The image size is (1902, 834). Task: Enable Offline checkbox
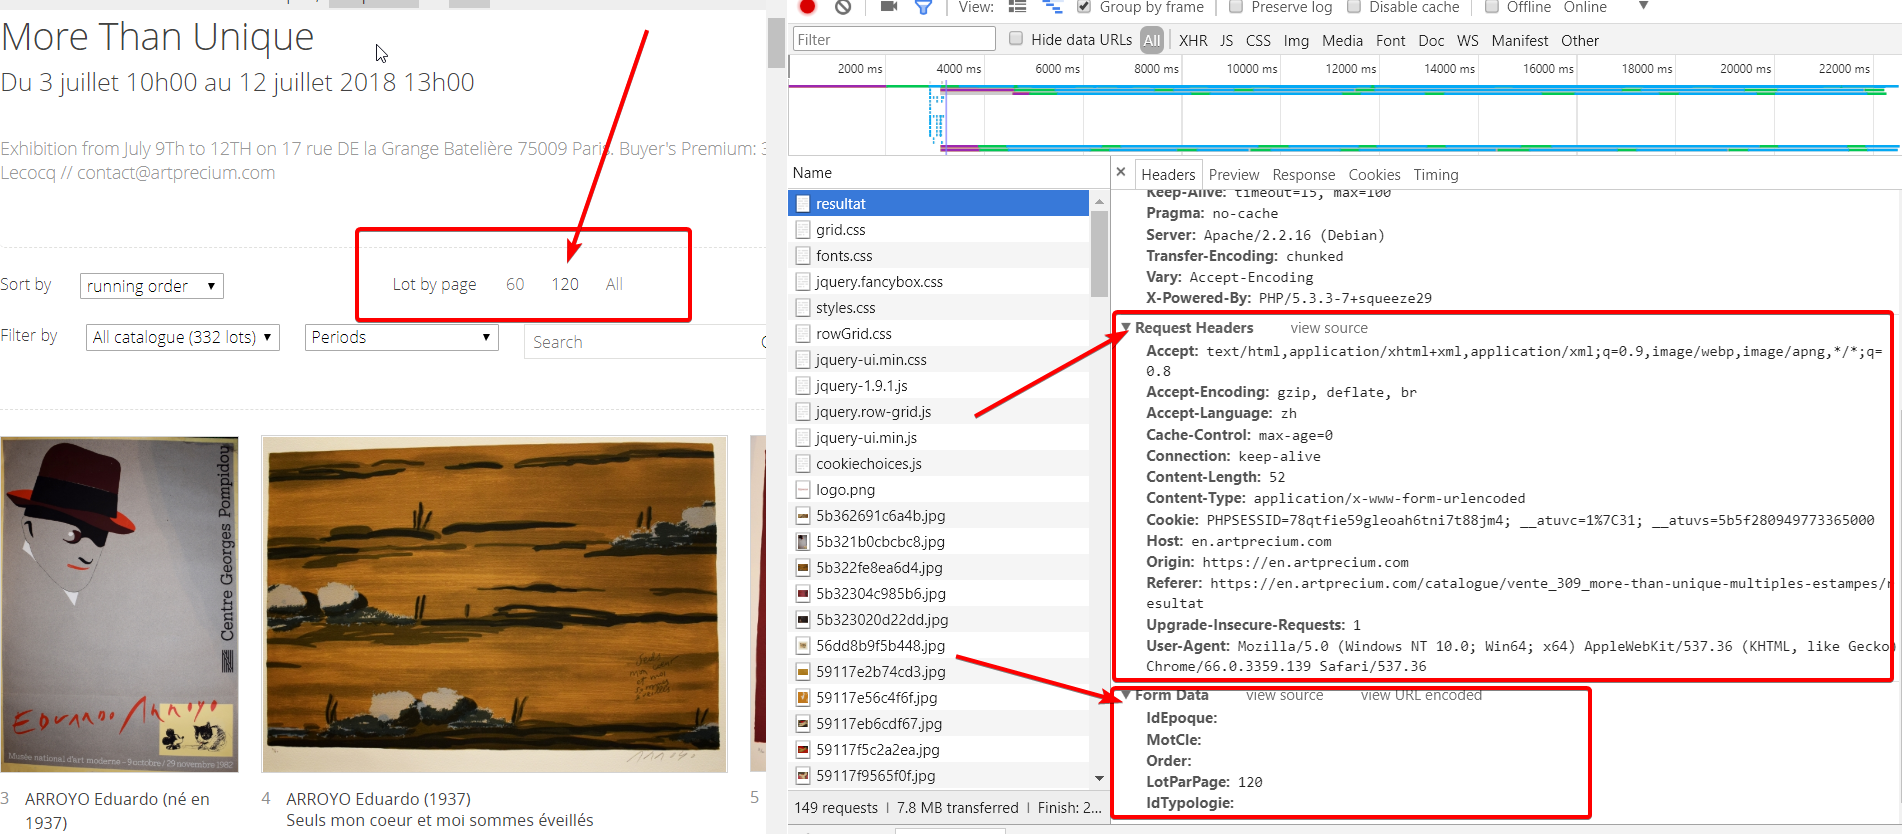click(x=1492, y=7)
